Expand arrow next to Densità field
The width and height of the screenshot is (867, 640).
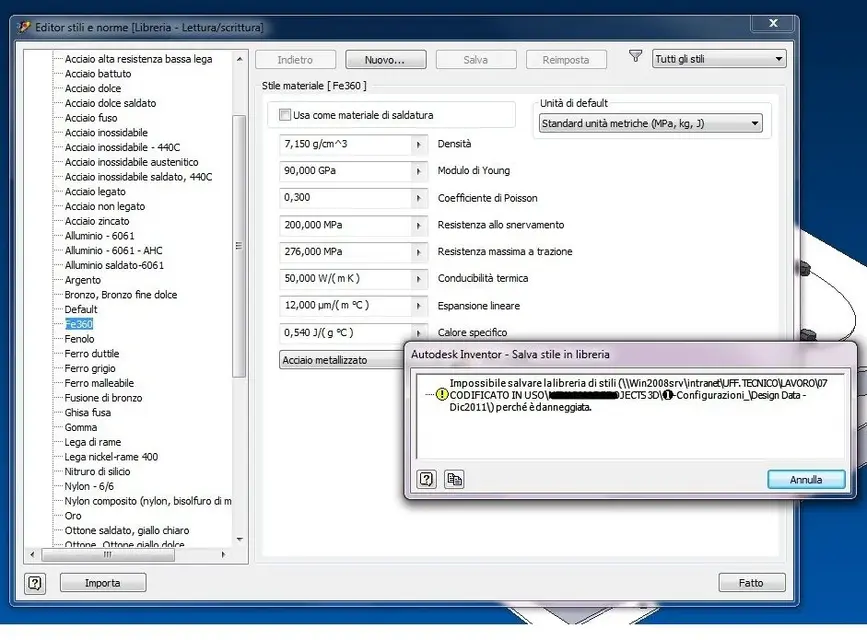click(x=419, y=144)
